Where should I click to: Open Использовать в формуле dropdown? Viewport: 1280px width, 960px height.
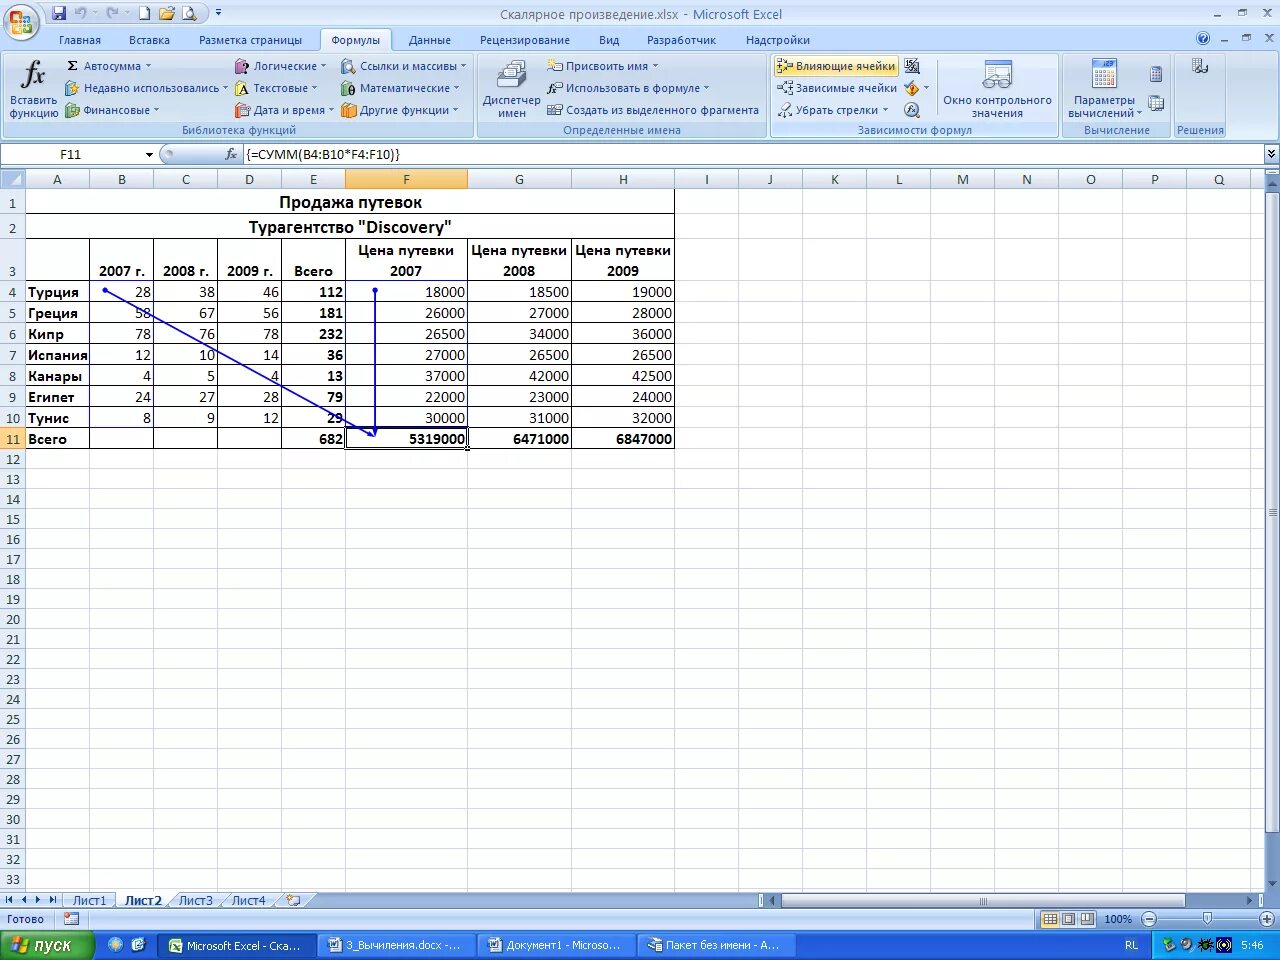pyautogui.click(x=628, y=88)
